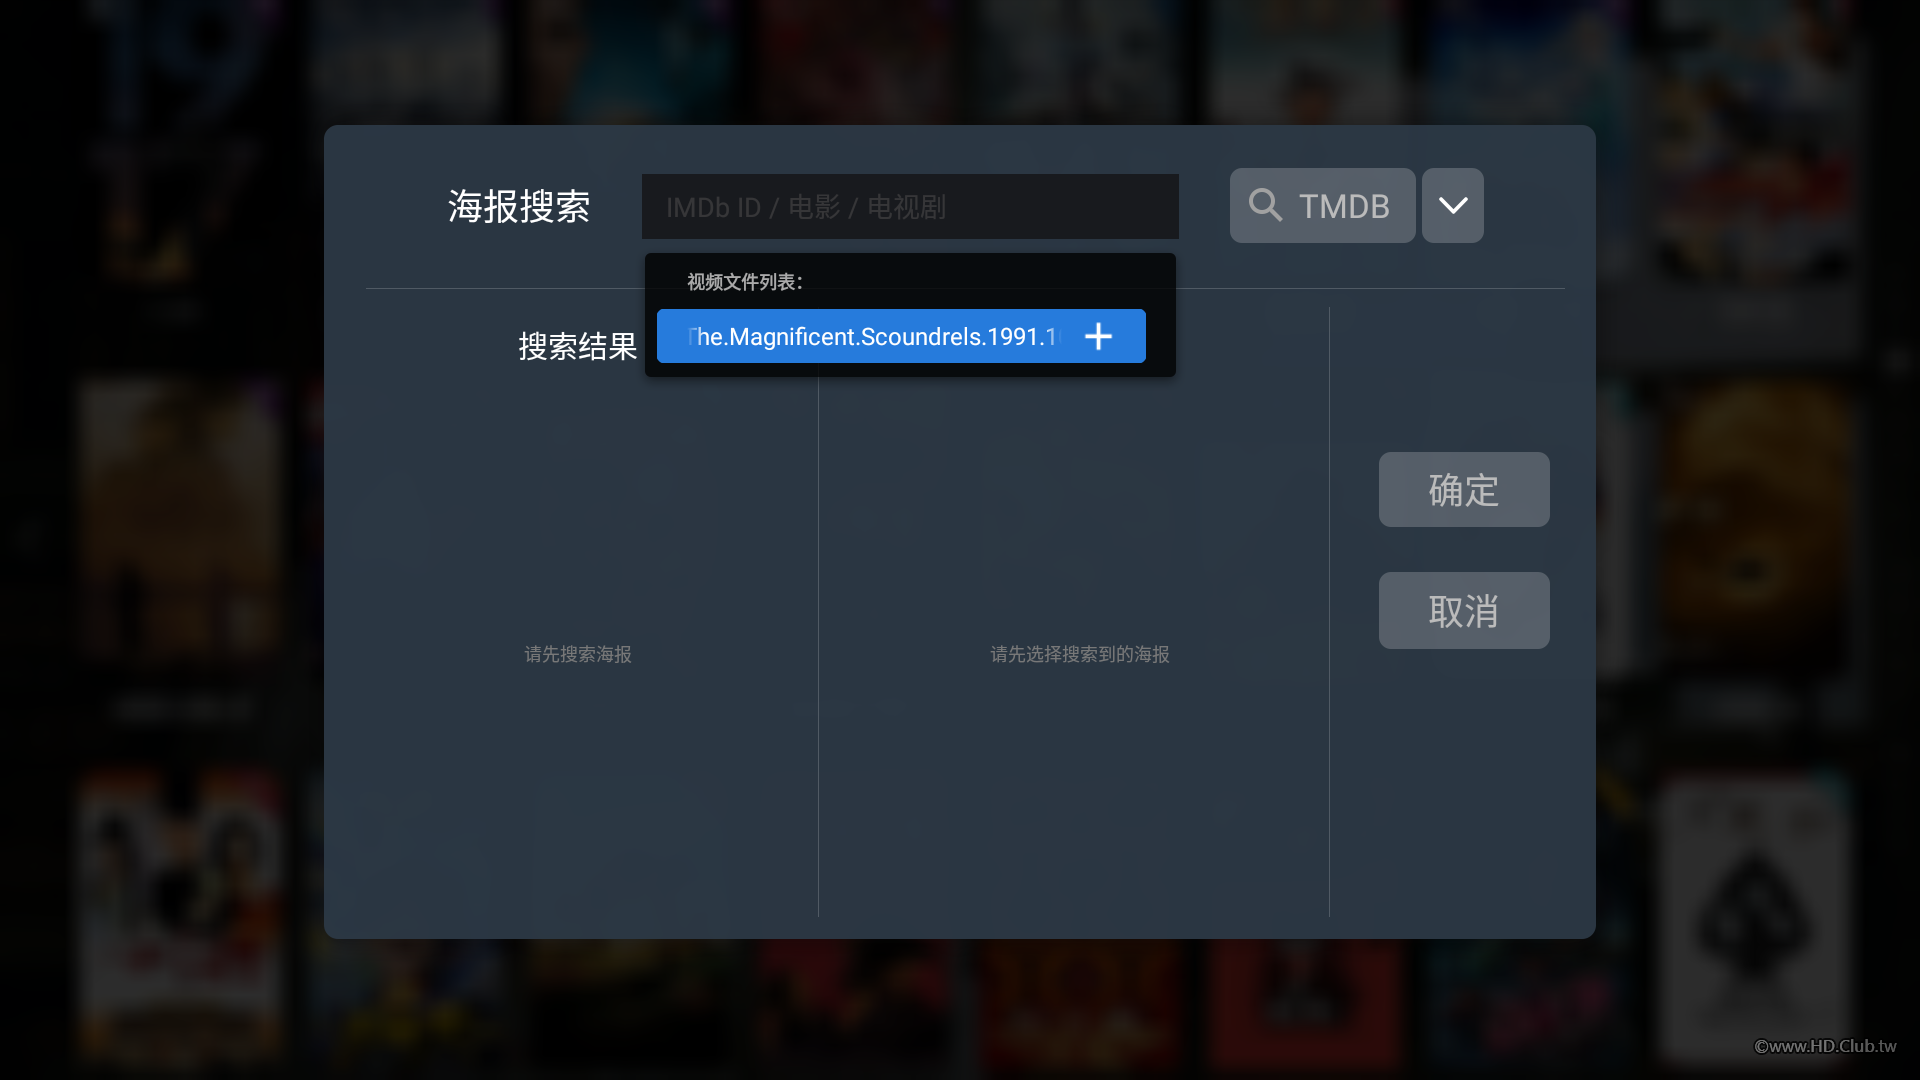
Task: Click the 海报搜索 dialog title
Action: [518, 206]
